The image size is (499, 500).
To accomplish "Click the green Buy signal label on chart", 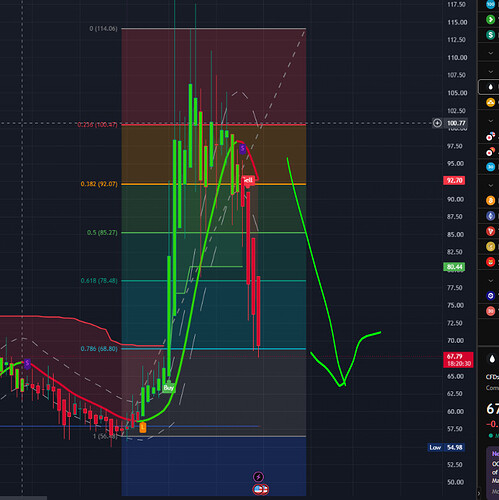I will 169,388.
